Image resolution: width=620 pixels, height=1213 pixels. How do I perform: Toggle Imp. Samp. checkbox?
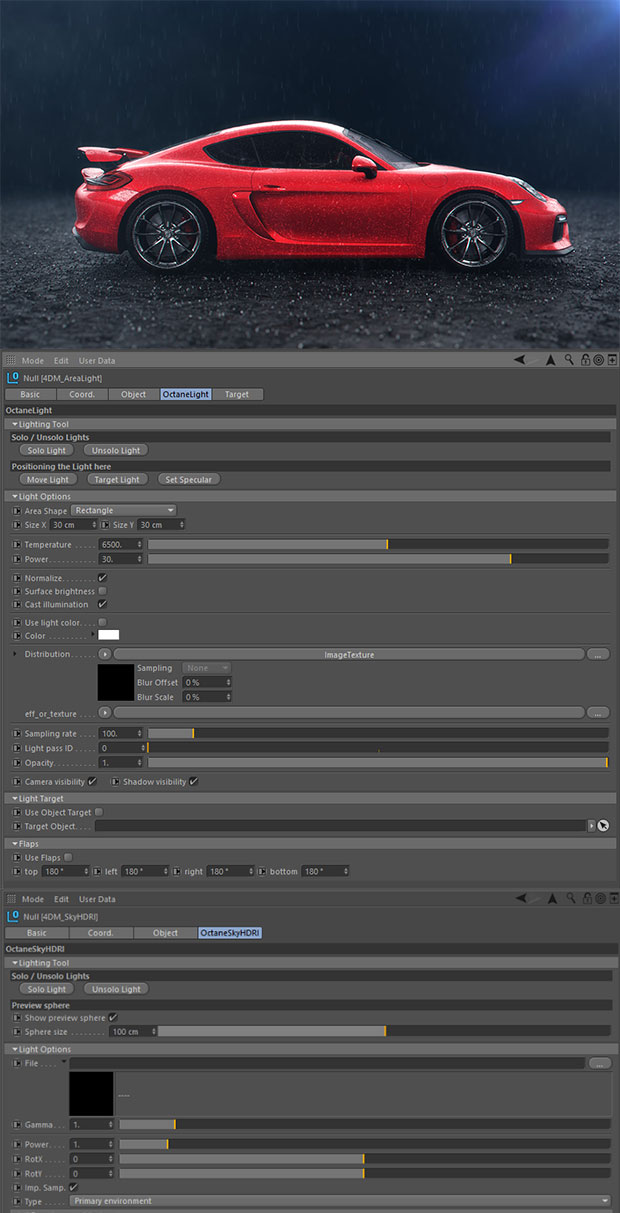(73, 1187)
